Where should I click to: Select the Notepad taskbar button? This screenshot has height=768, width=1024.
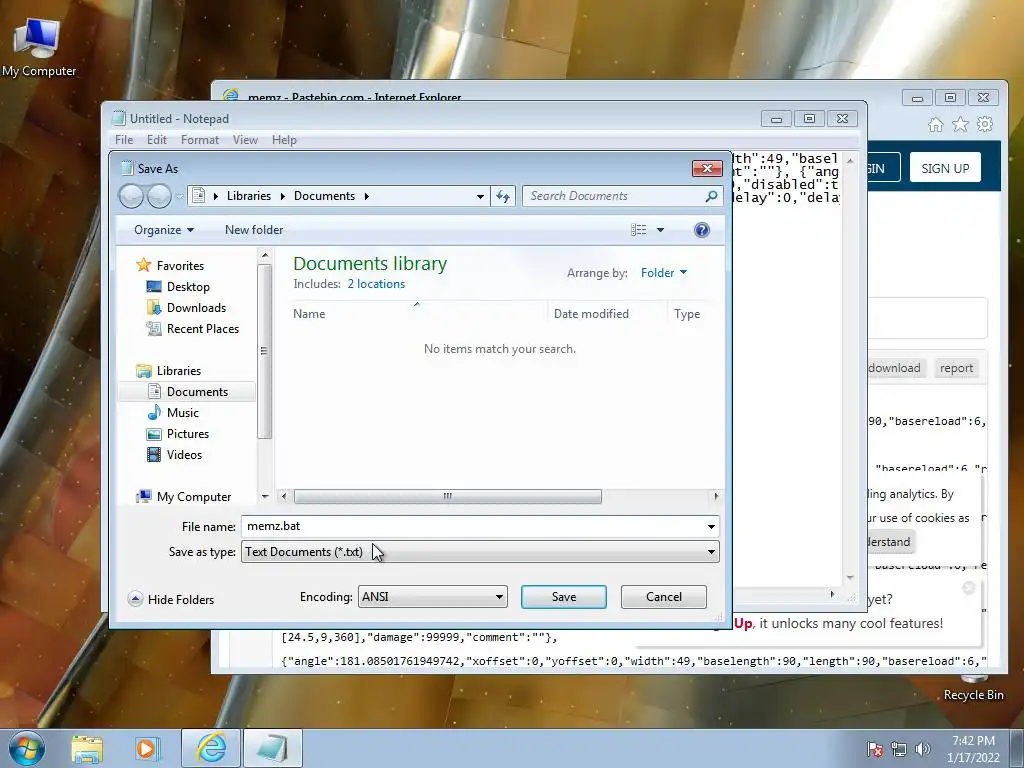coord(273,748)
